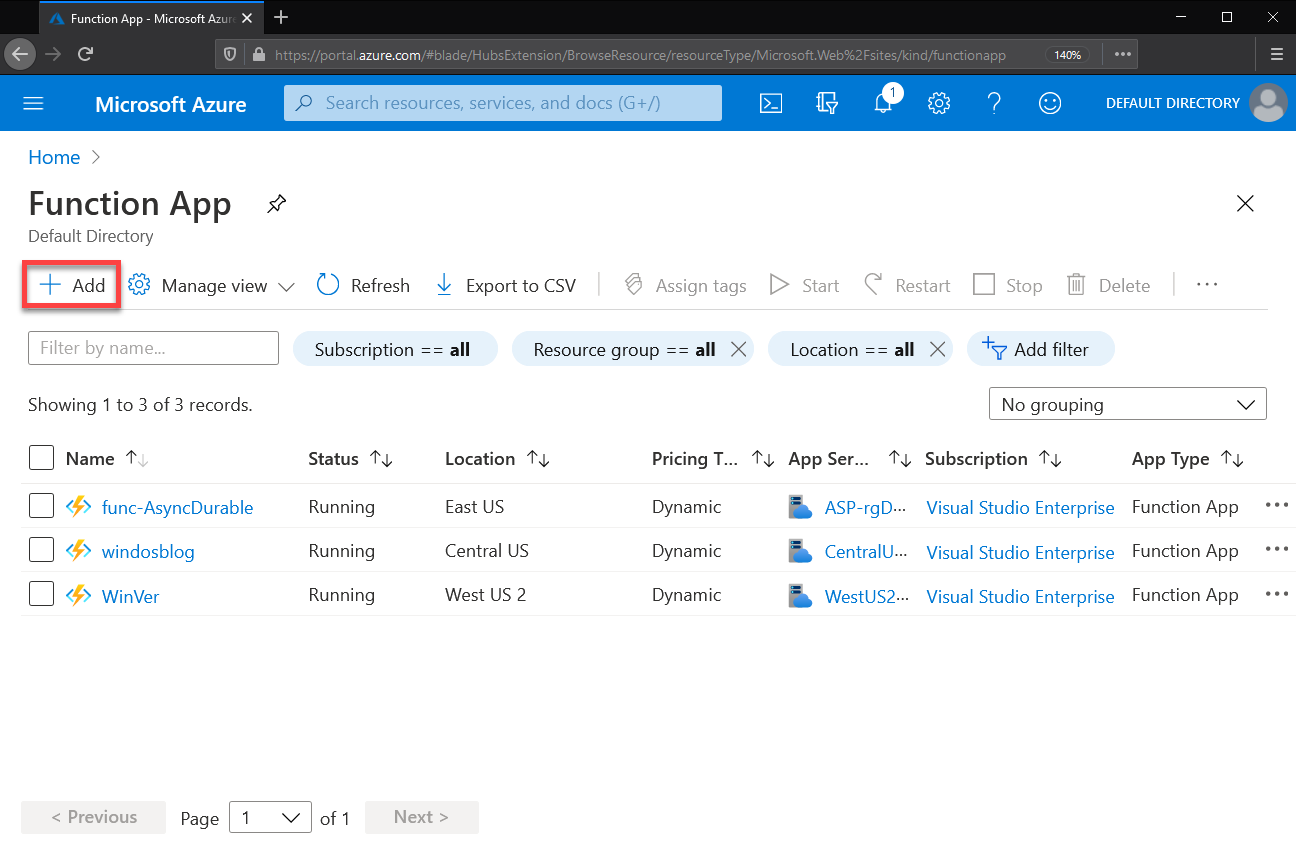Open row actions for windosblog
This screenshot has height=861, width=1296.
click(x=1277, y=549)
